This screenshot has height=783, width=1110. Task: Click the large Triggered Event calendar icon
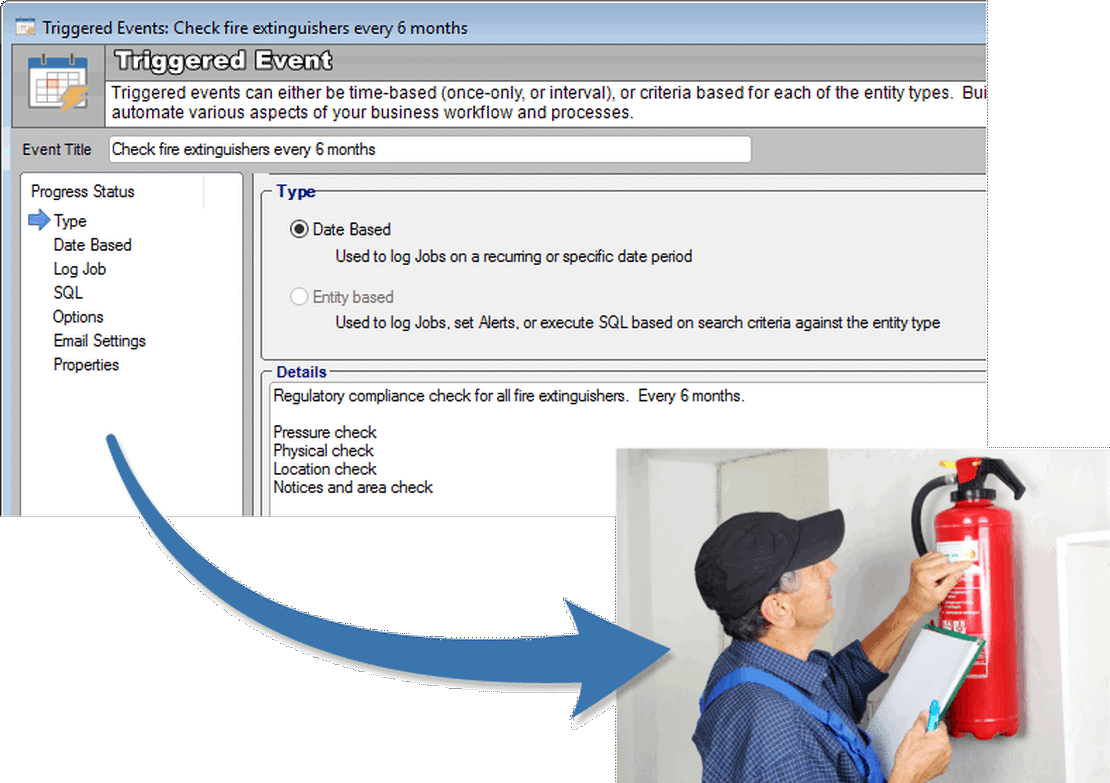59,84
